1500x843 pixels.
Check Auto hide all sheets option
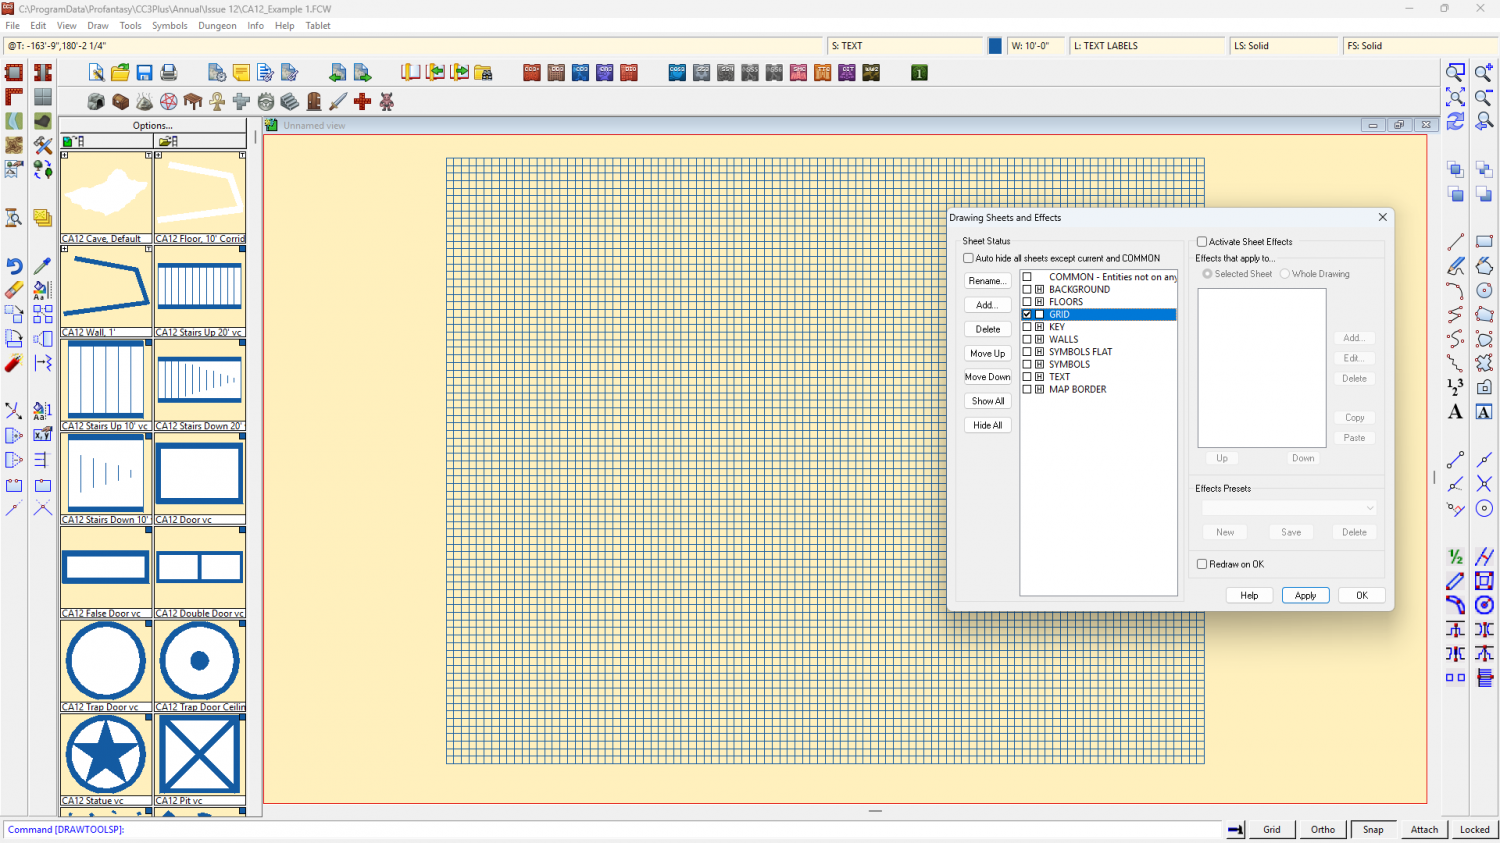(x=968, y=258)
